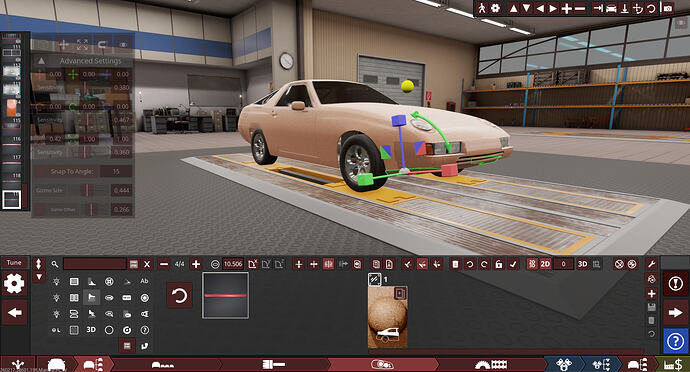
Task: Click the camera left arrow icon
Action: click(540, 8)
